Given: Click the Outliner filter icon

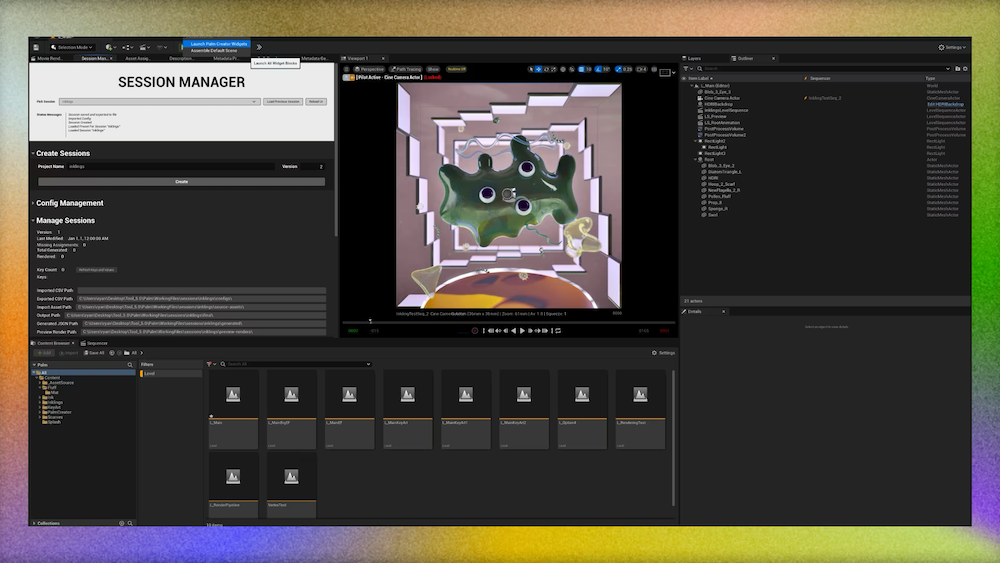Looking at the screenshot, I should [x=688, y=68].
